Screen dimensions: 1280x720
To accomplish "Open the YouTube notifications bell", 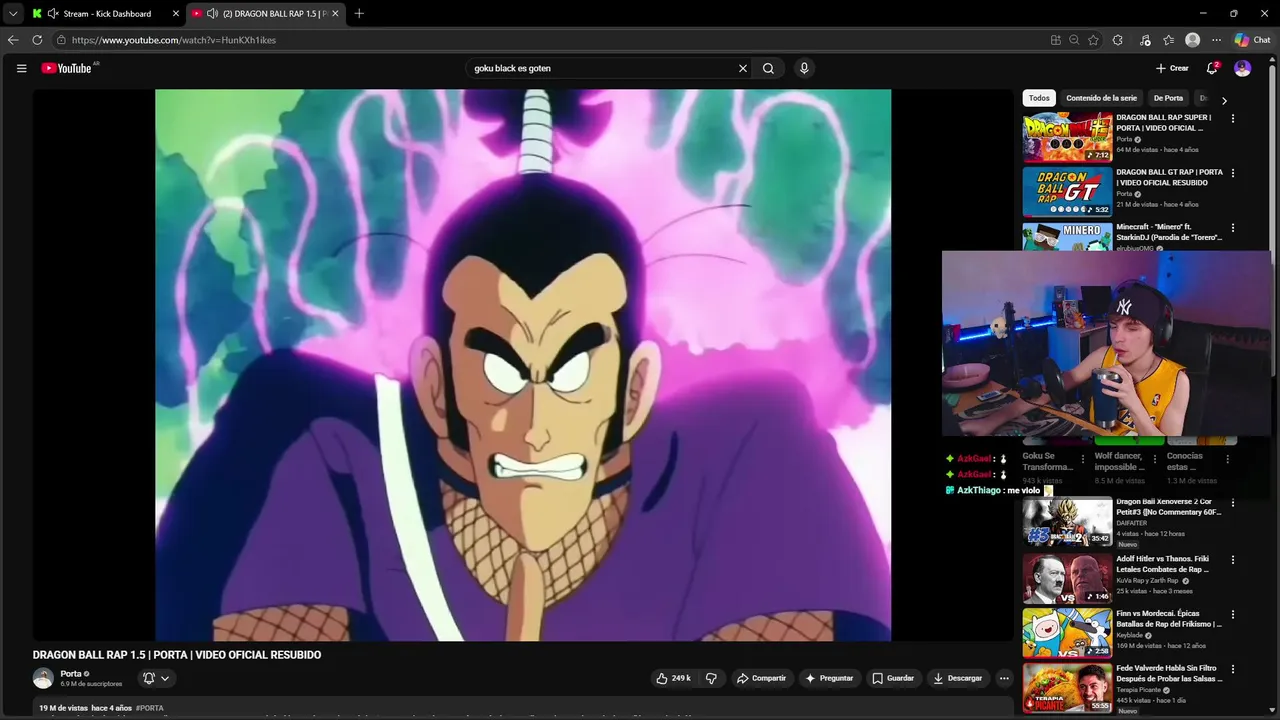I will coord(1212,68).
